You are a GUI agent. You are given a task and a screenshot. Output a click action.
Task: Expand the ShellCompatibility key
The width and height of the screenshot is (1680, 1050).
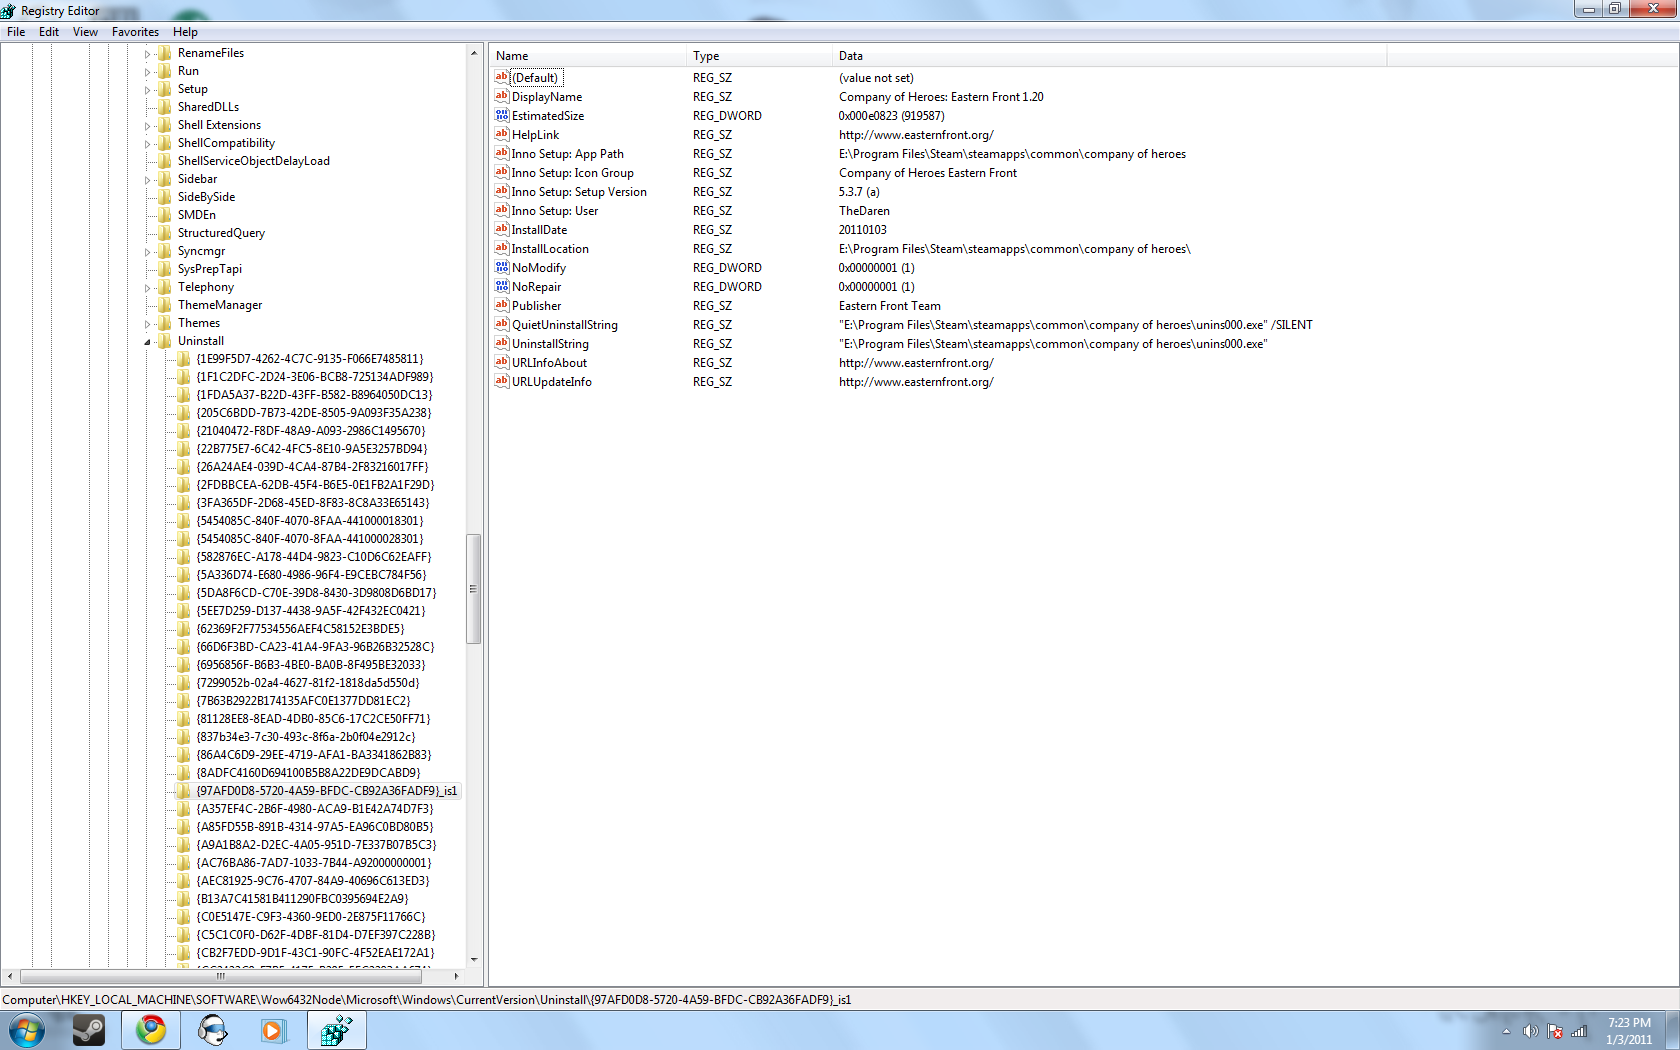point(147,144)
